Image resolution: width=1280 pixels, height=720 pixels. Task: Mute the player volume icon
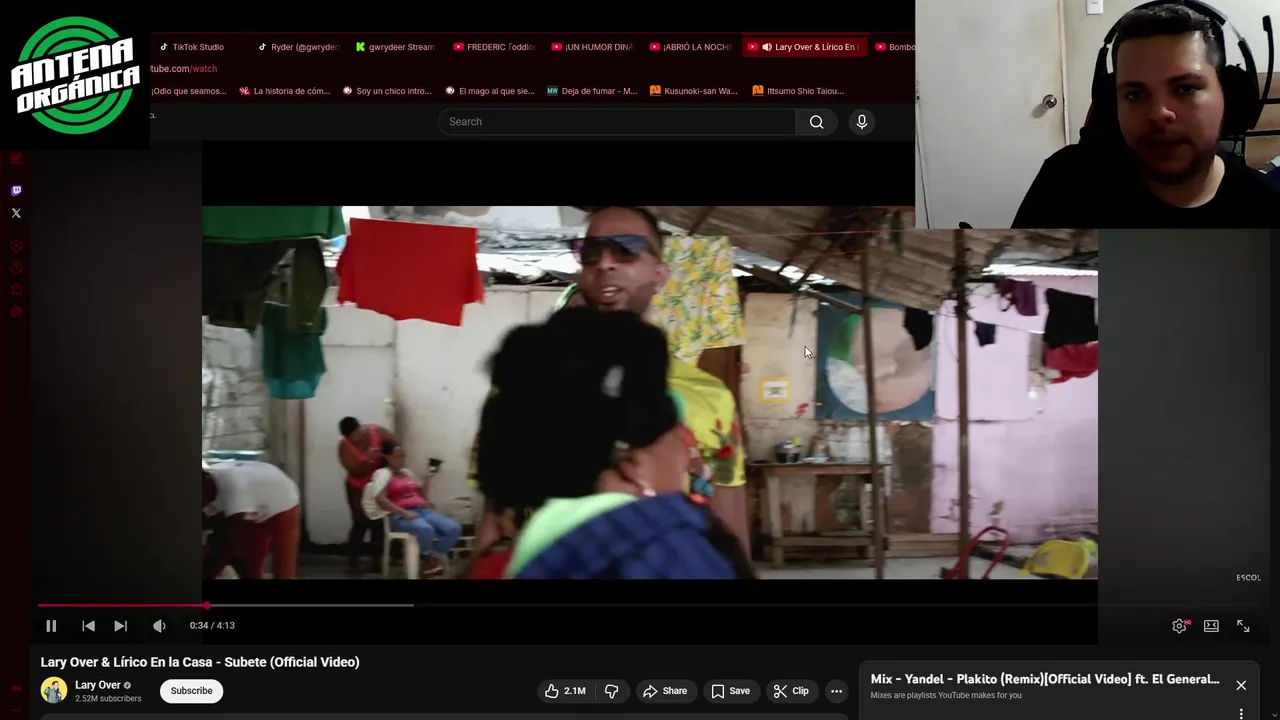pyautogui.click(x=159, y=626)
